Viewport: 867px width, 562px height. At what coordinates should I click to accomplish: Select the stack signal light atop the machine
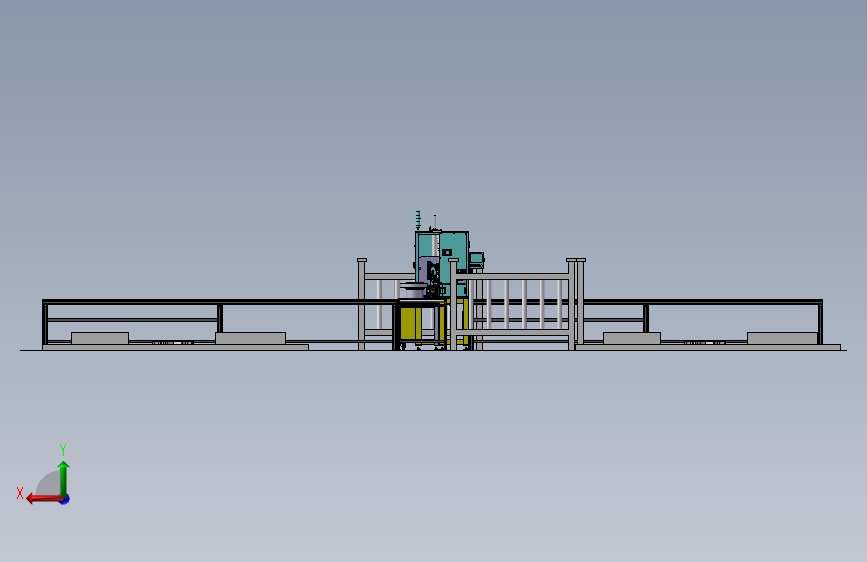418,220
